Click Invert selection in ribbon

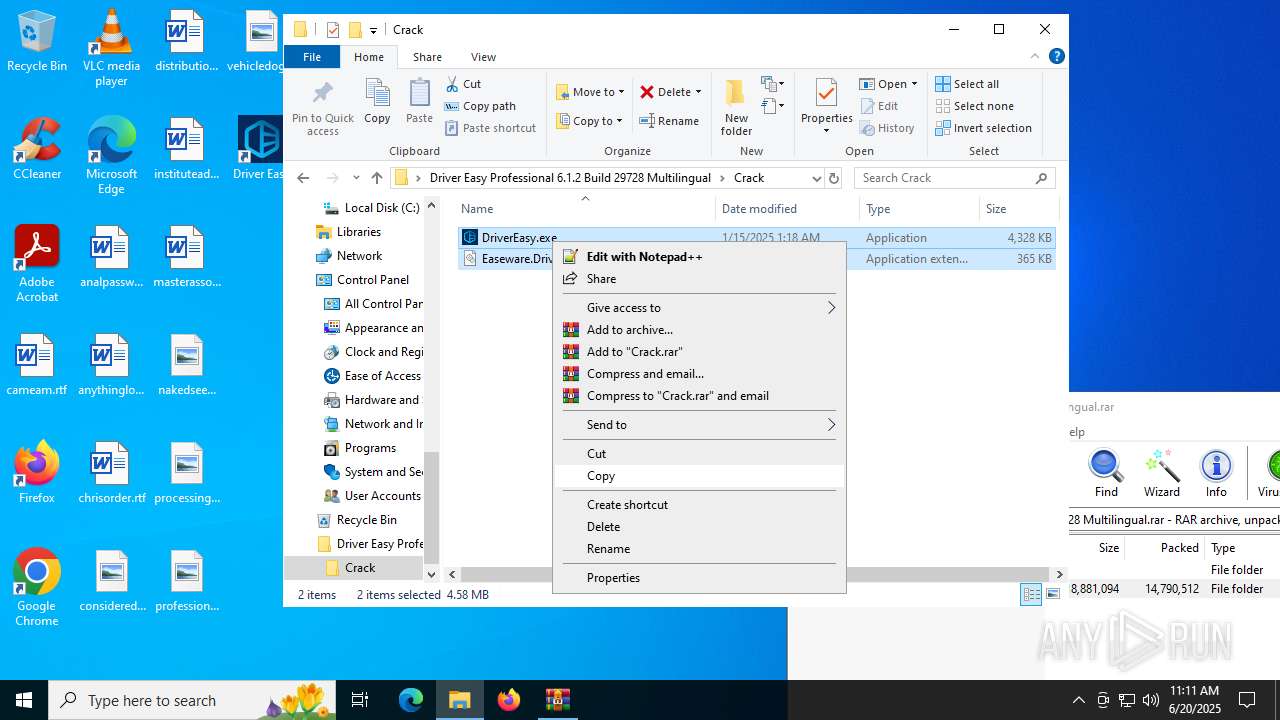tap(983, 128)
